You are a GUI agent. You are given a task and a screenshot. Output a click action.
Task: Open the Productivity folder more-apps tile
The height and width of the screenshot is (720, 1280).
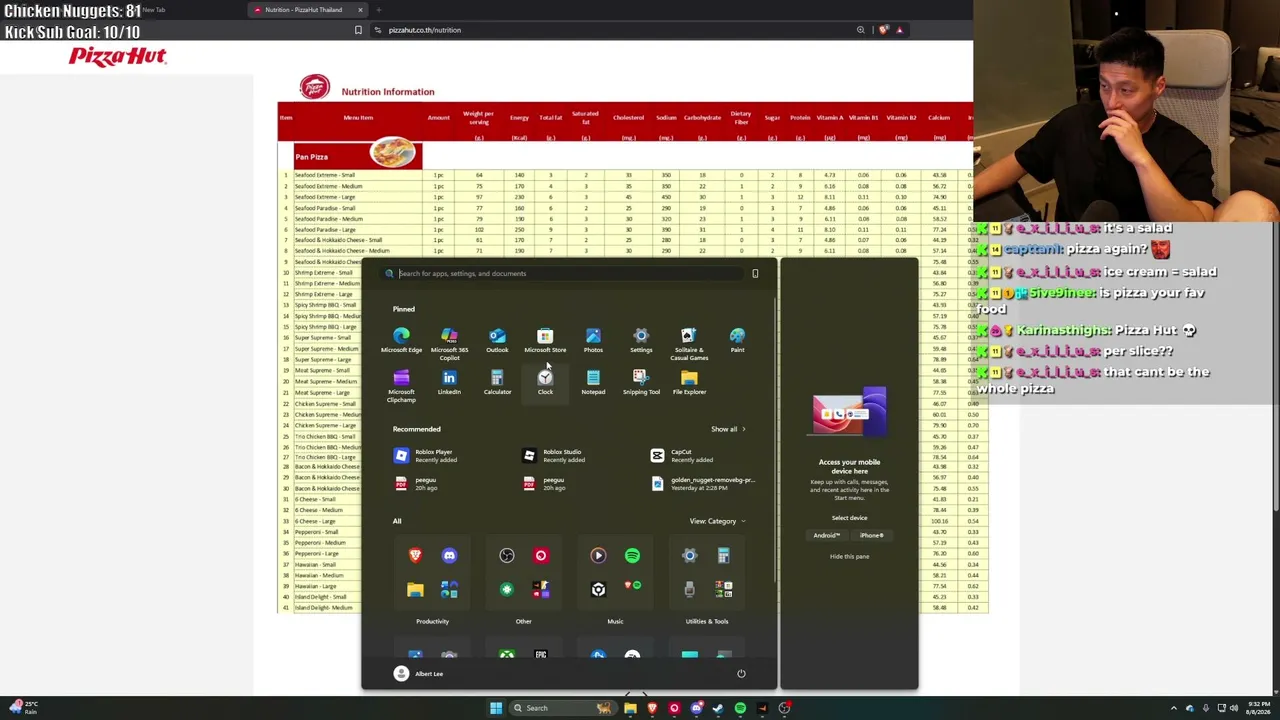449,590
